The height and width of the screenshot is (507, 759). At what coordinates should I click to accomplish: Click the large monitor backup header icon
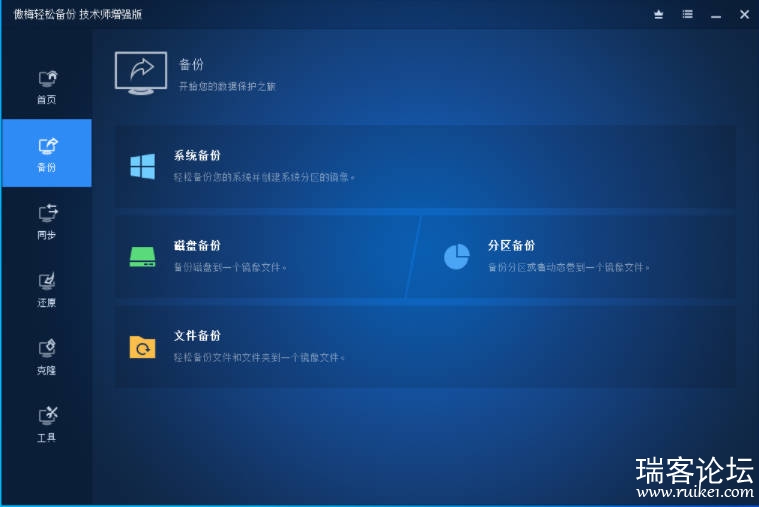141,73
